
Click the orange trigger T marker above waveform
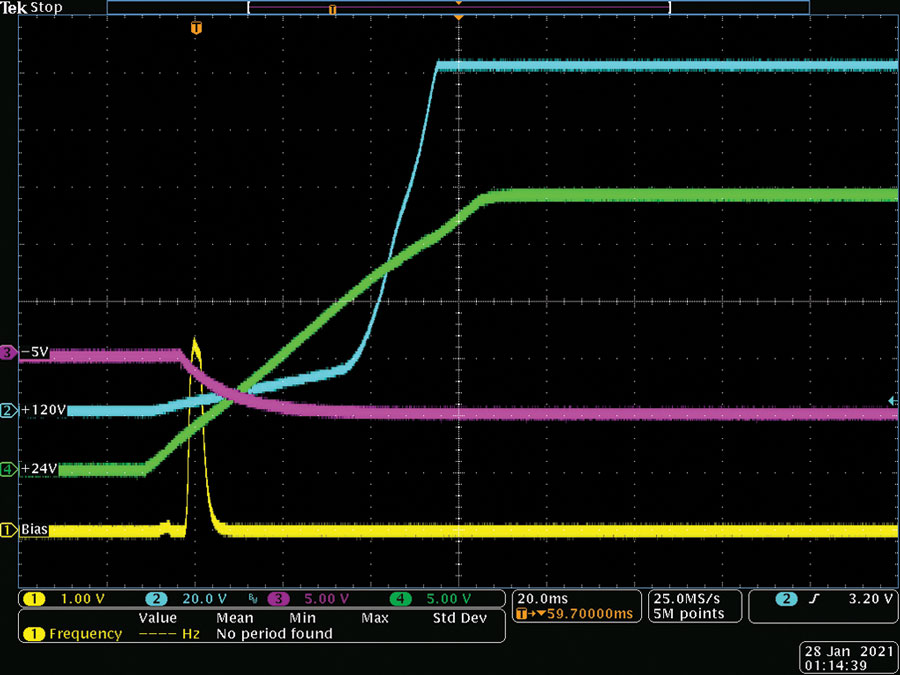(x=196, y=27)
